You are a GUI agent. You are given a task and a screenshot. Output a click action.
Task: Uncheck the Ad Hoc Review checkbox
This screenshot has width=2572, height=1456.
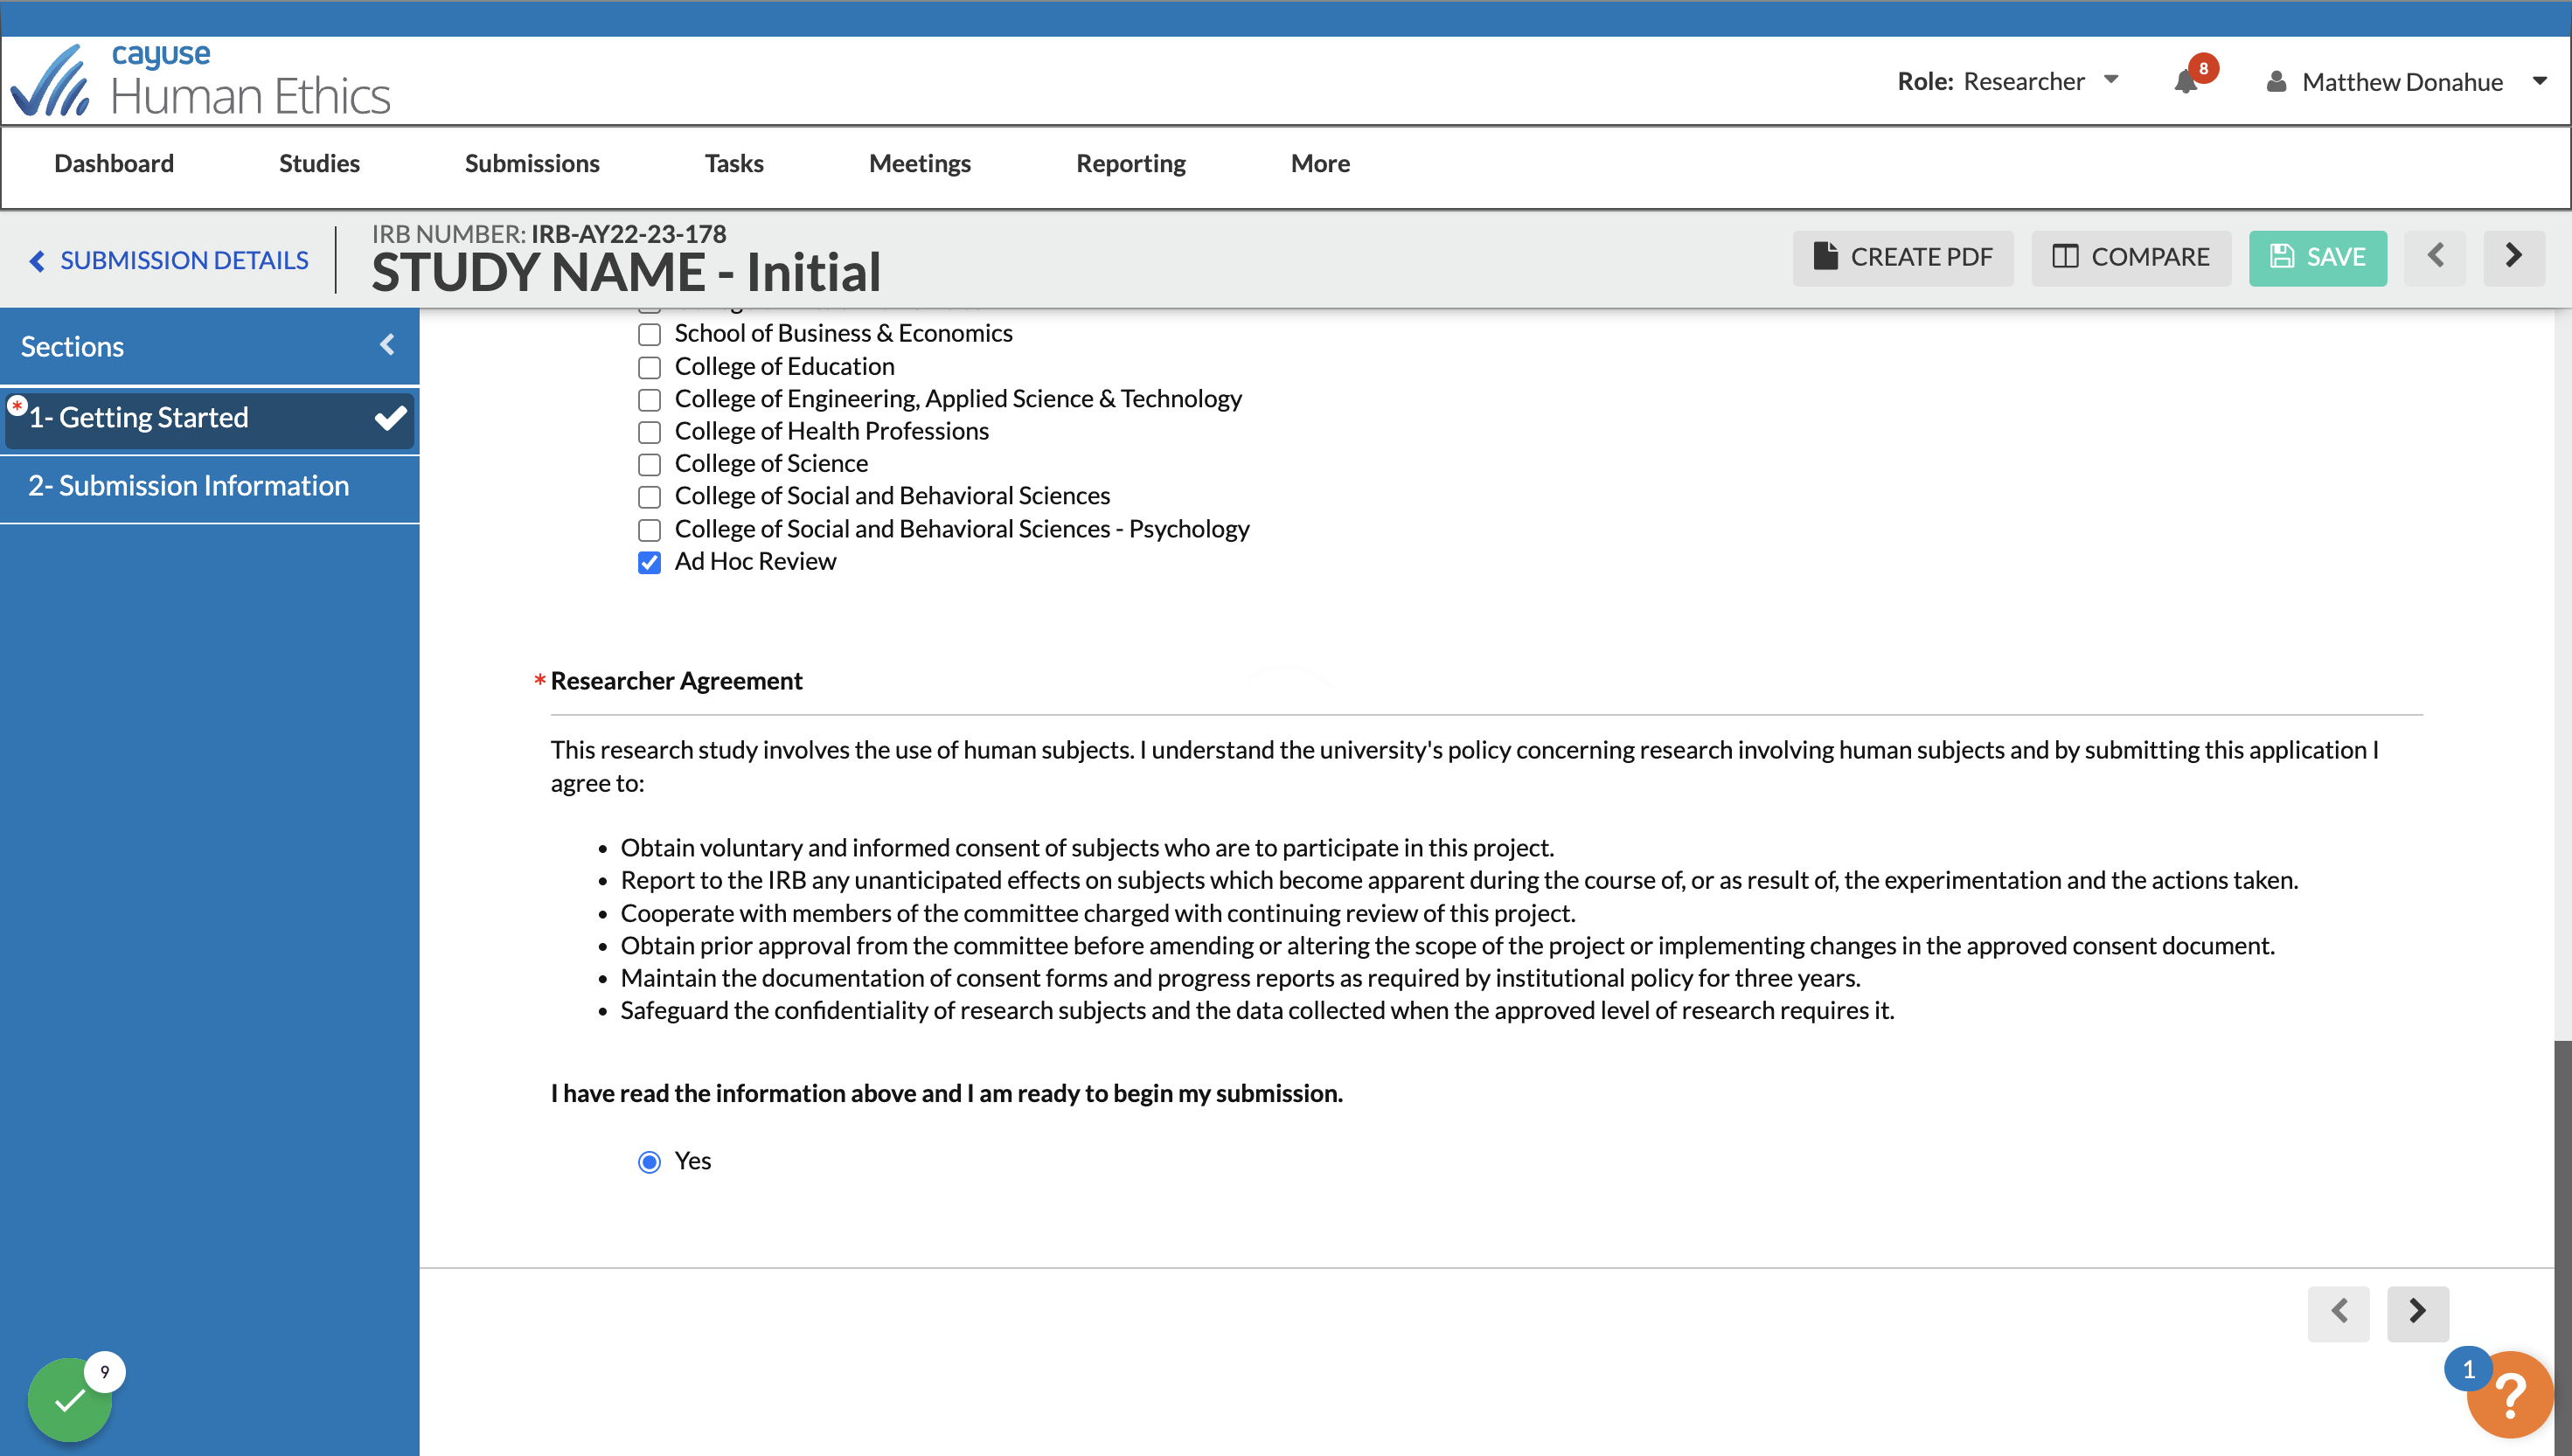(x=649, y=562)
